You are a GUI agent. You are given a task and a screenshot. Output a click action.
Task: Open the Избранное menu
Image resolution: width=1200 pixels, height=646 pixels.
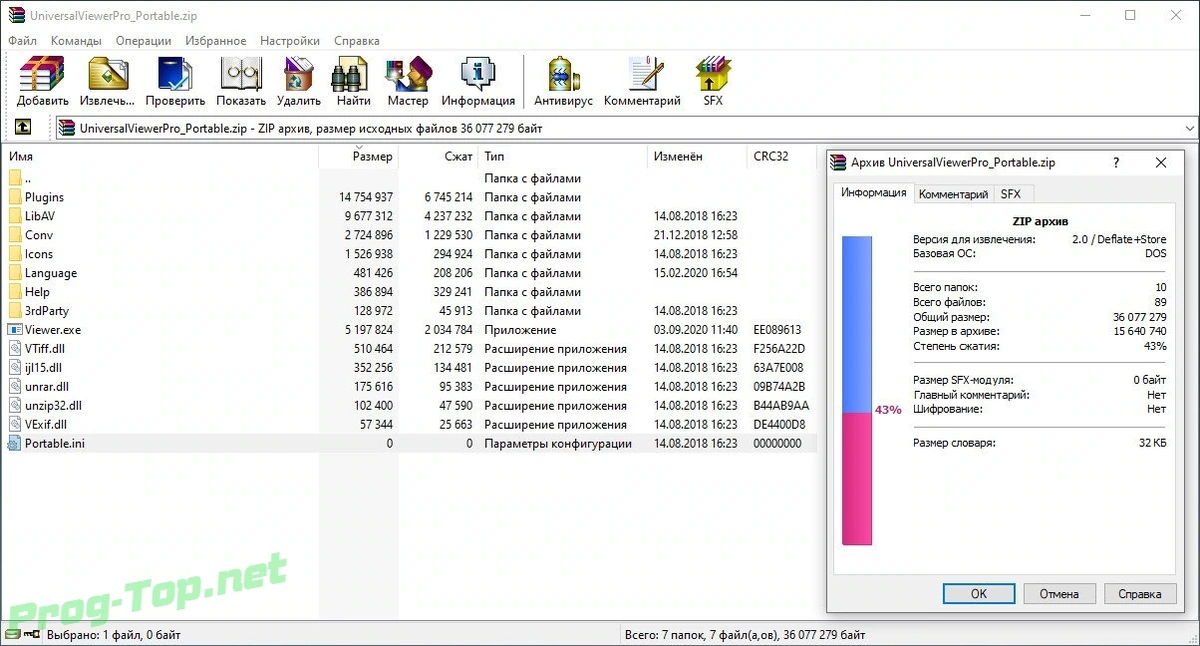pyautogui.click(x=215, y=41)
